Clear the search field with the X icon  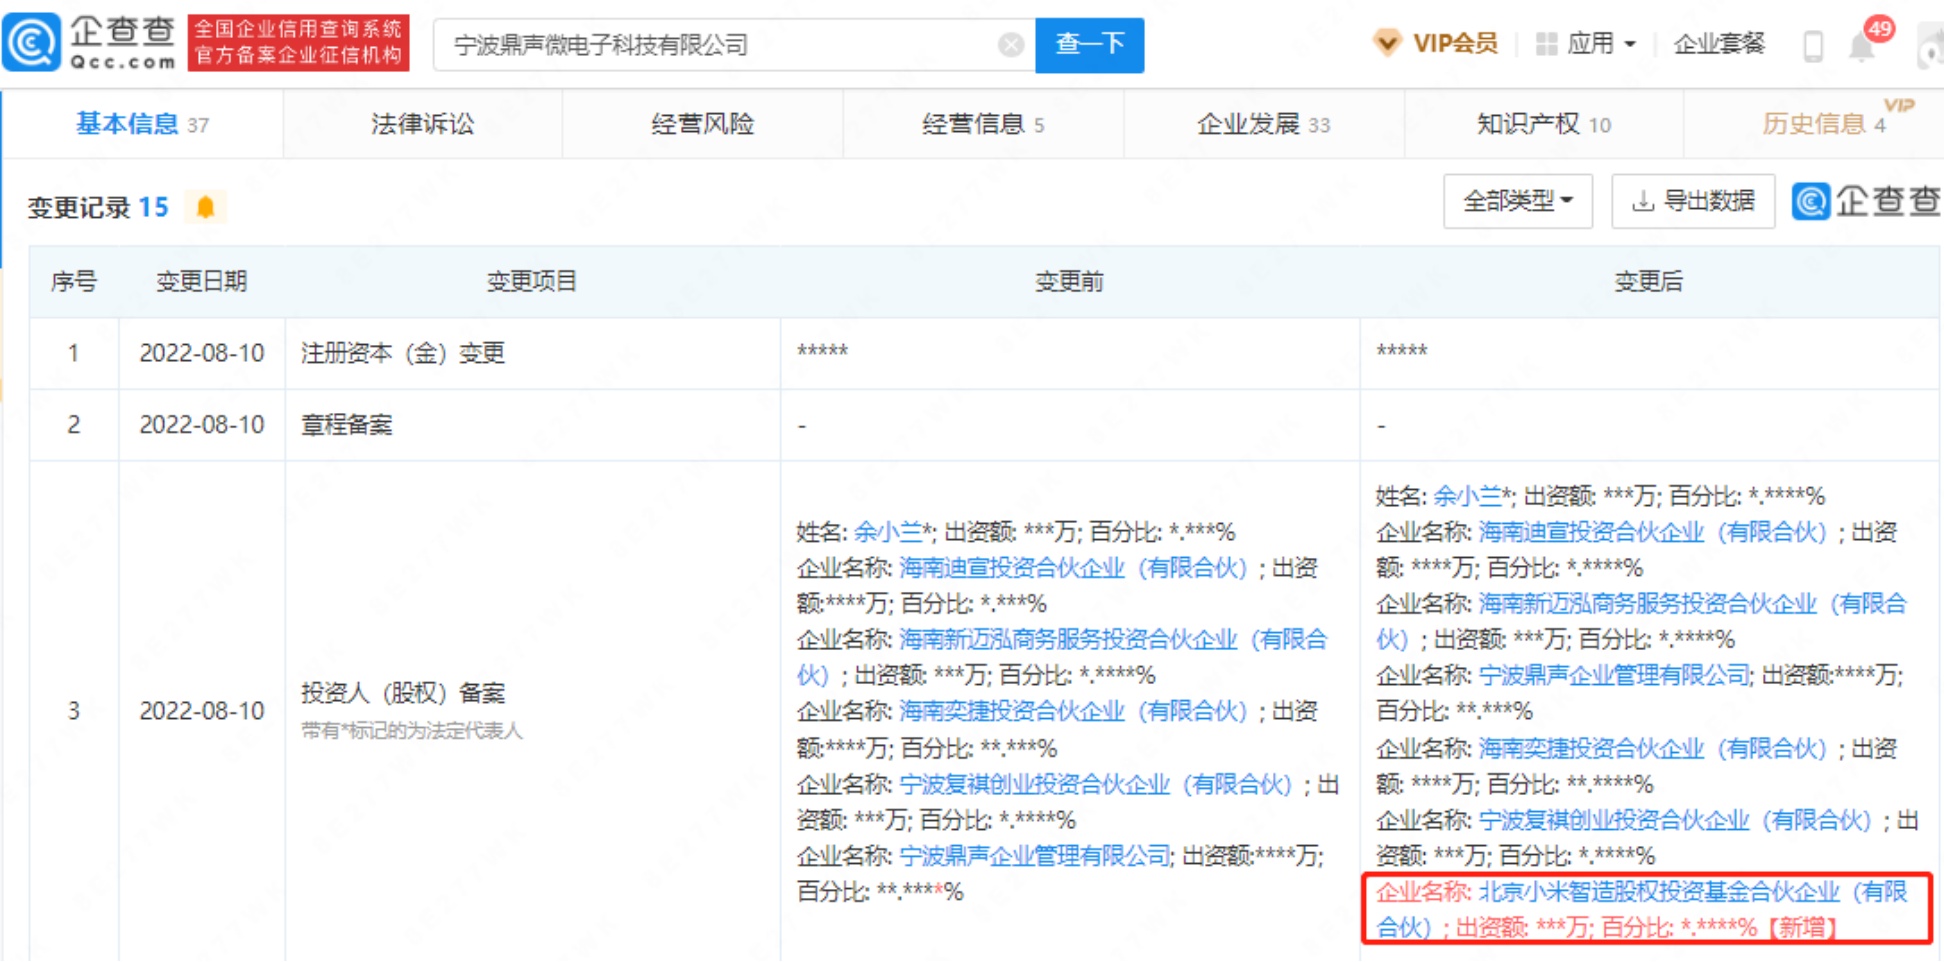(x=1011, y=45)
